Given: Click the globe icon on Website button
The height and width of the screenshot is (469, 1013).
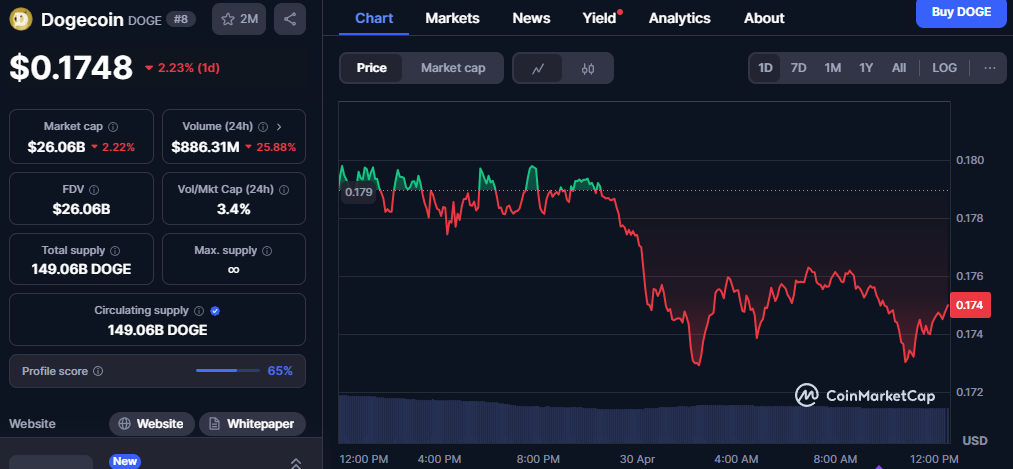Looking at the screenshot, I should pyautogui.click(x=124, y=424).
